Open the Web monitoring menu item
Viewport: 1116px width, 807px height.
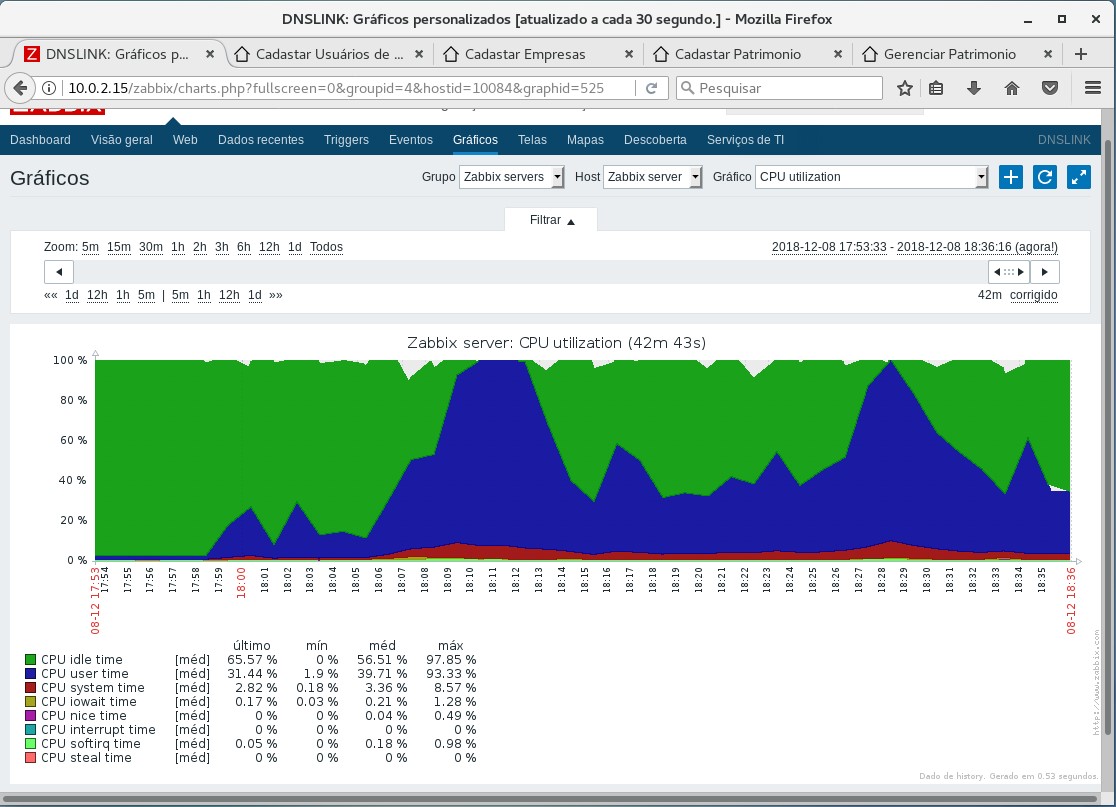pyautogui.click(x=185, y=139)
